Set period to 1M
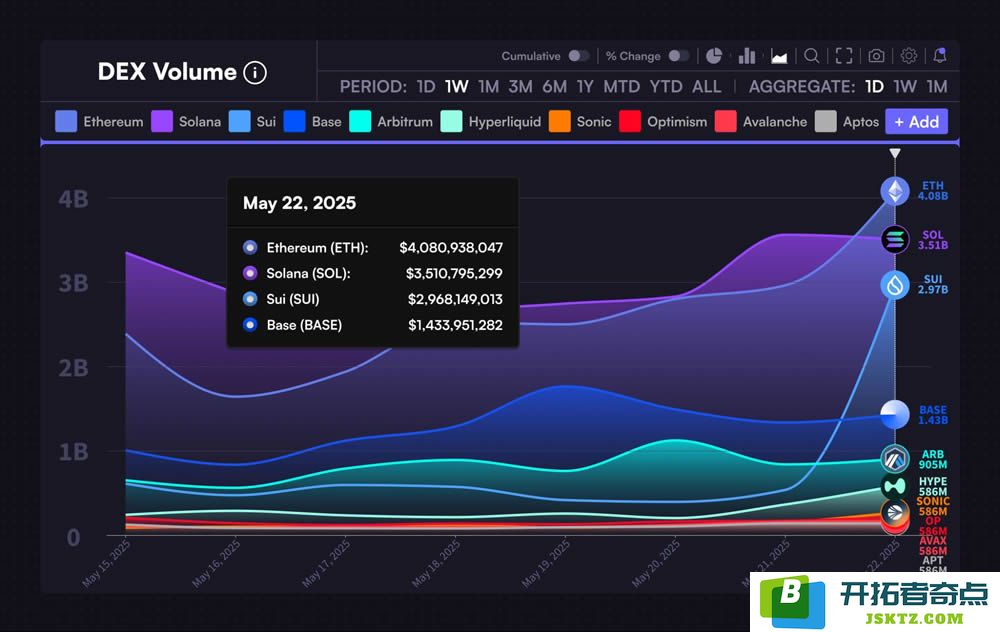The image size is (1000, 632). coord(489,87)
